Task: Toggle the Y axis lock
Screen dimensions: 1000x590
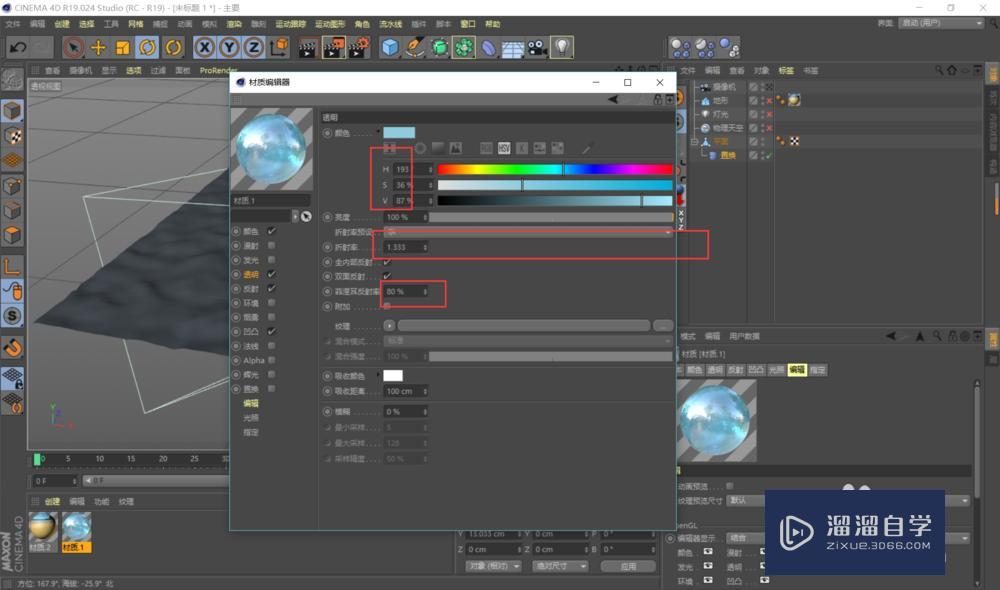Action: [x=229, y=47]
